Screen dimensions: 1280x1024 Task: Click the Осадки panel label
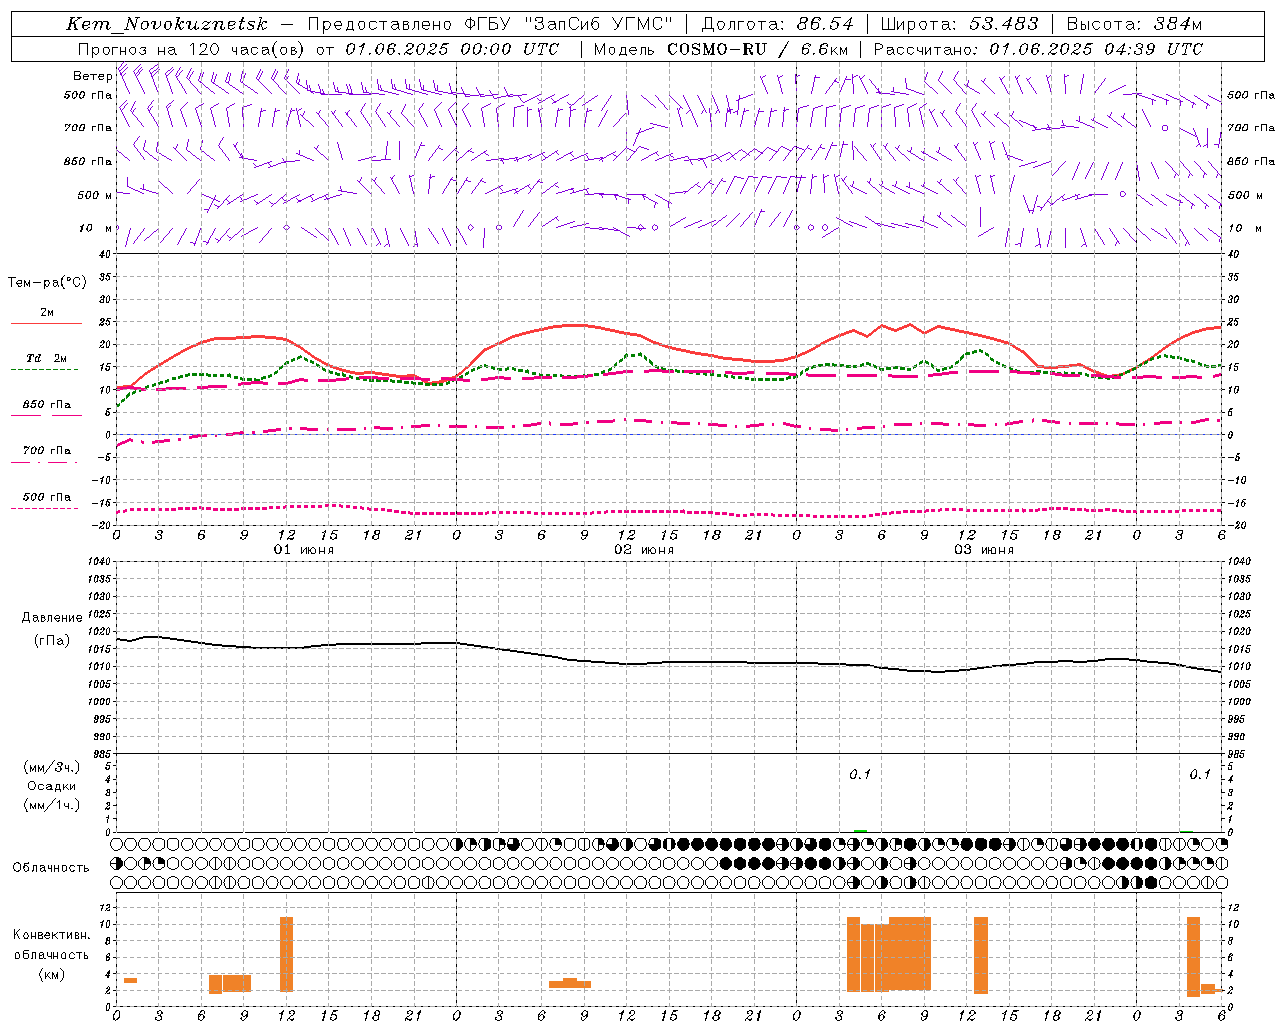51,786
